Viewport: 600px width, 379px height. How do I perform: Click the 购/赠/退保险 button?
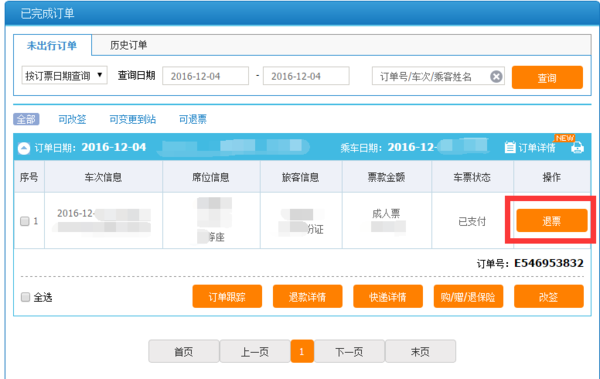pos(468,296)
